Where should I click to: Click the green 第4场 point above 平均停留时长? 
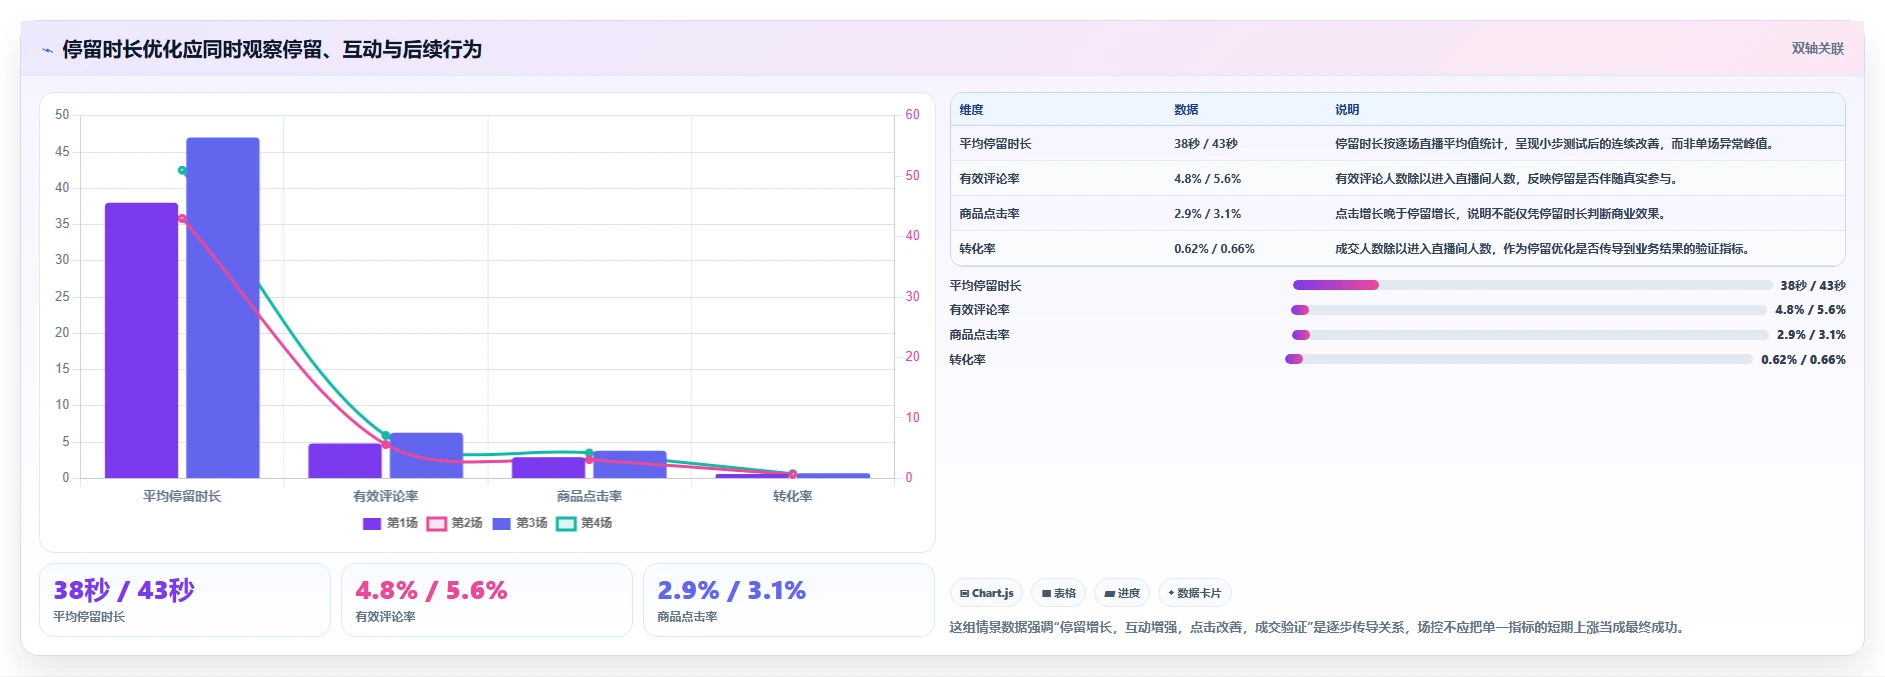pyautogui.click(x=182, y=171)
